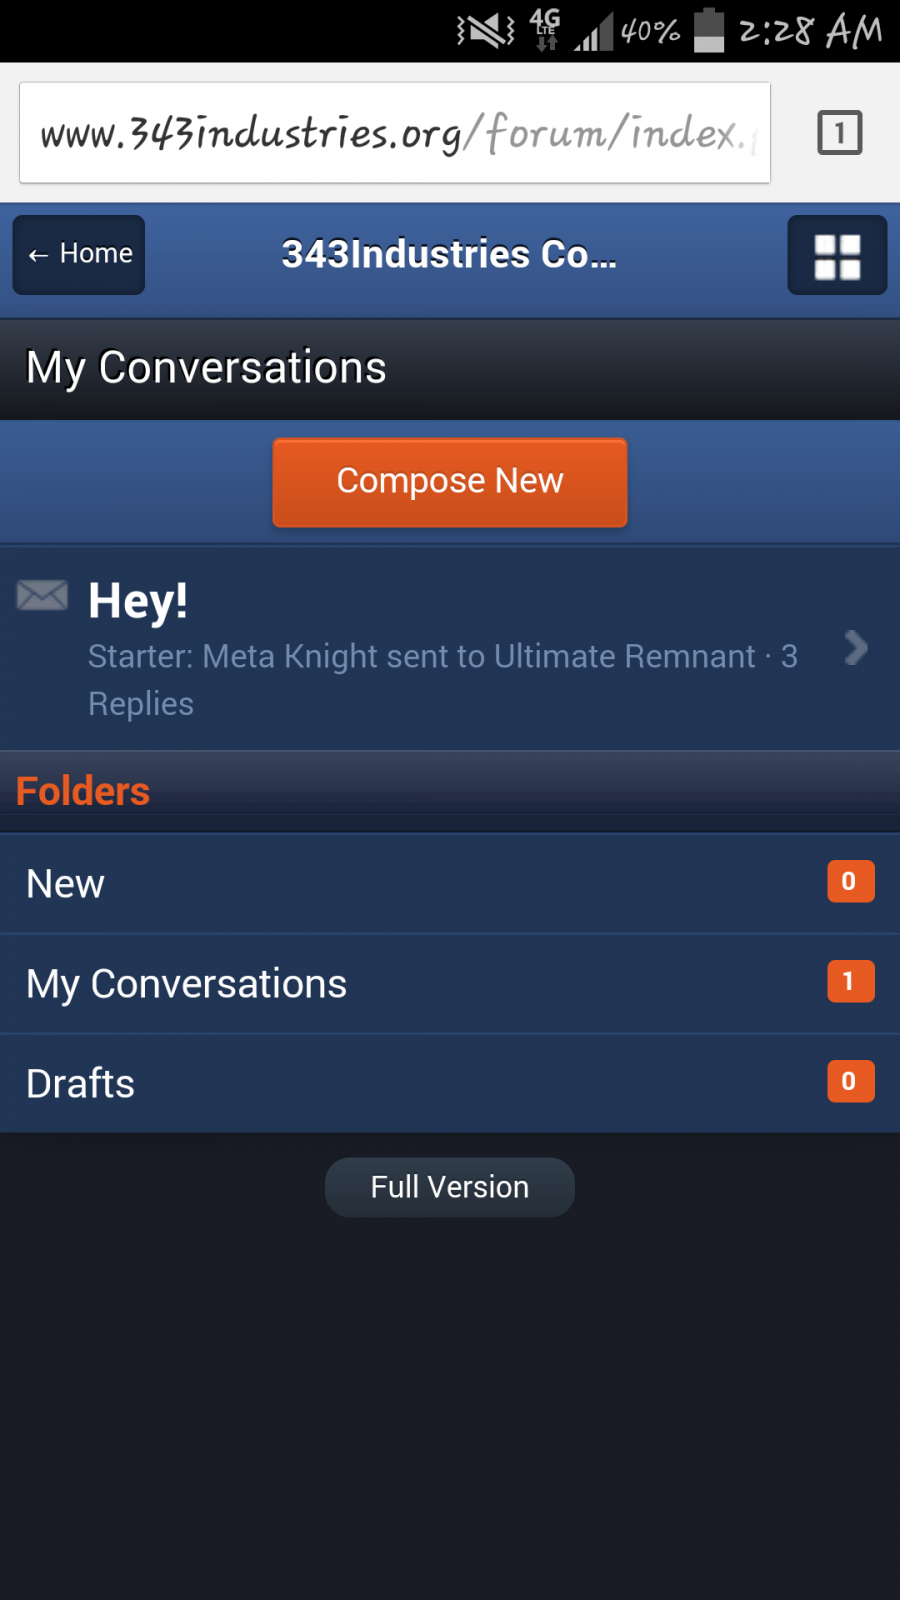This screenshot has width=900, height=1600.
Task: Click the Compose New button
Action: coord(450,482)
